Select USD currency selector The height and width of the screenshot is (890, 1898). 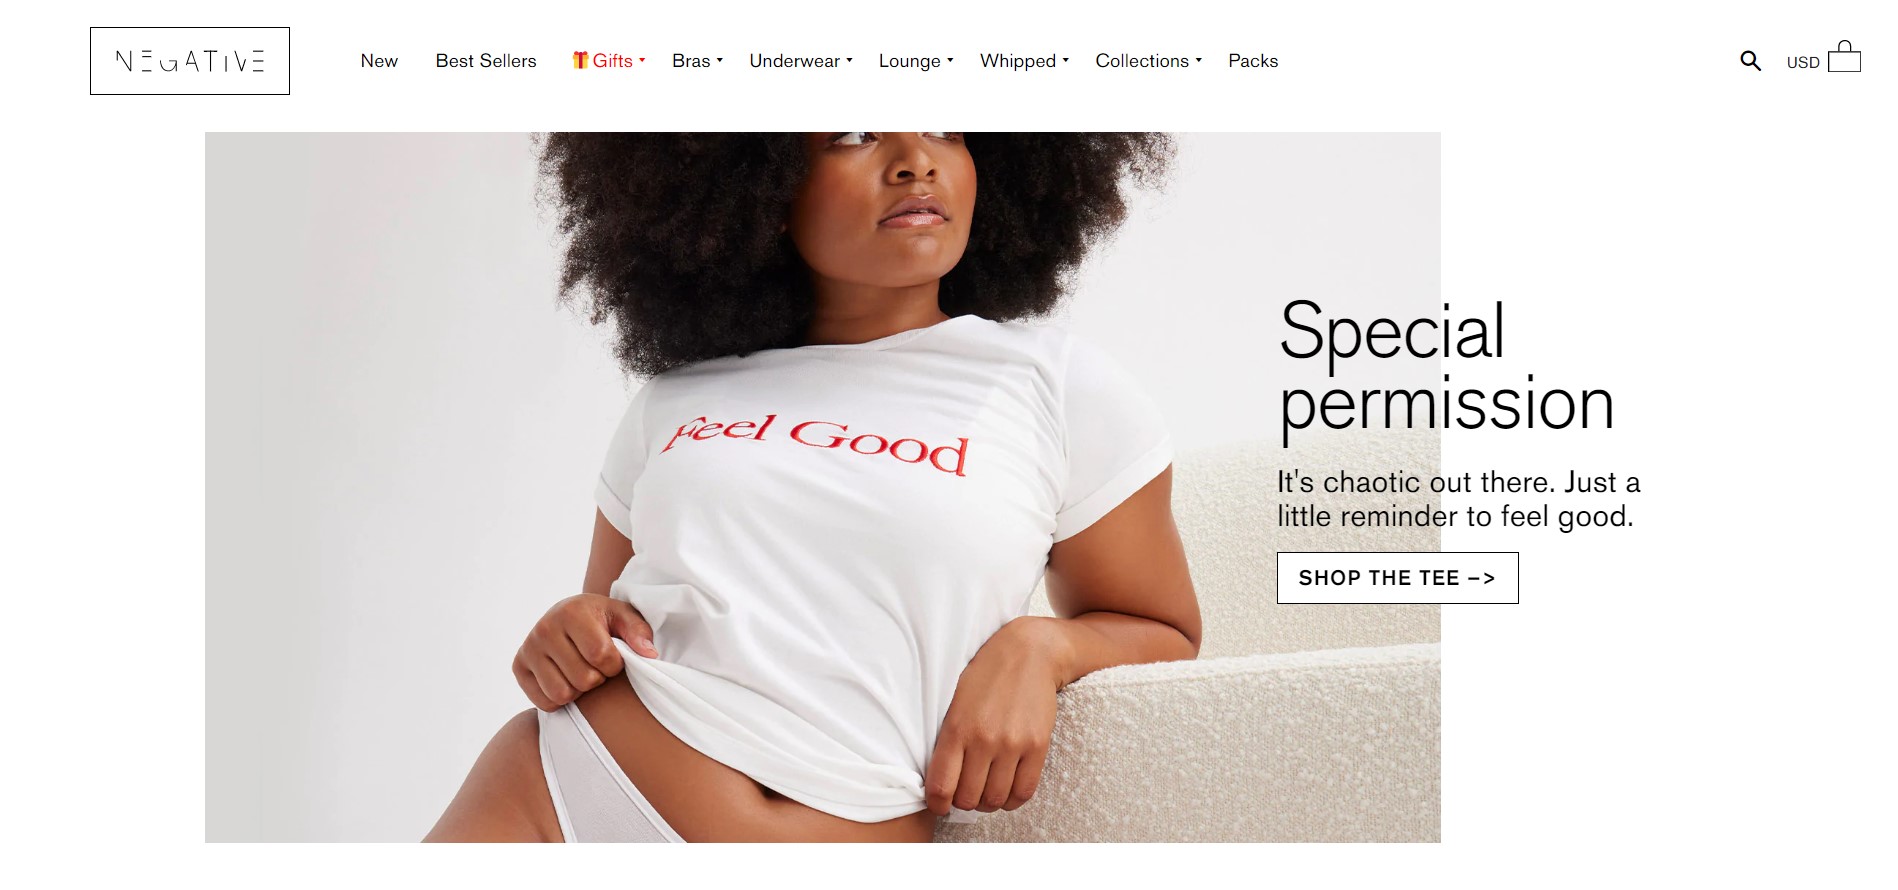point(1803,62)
